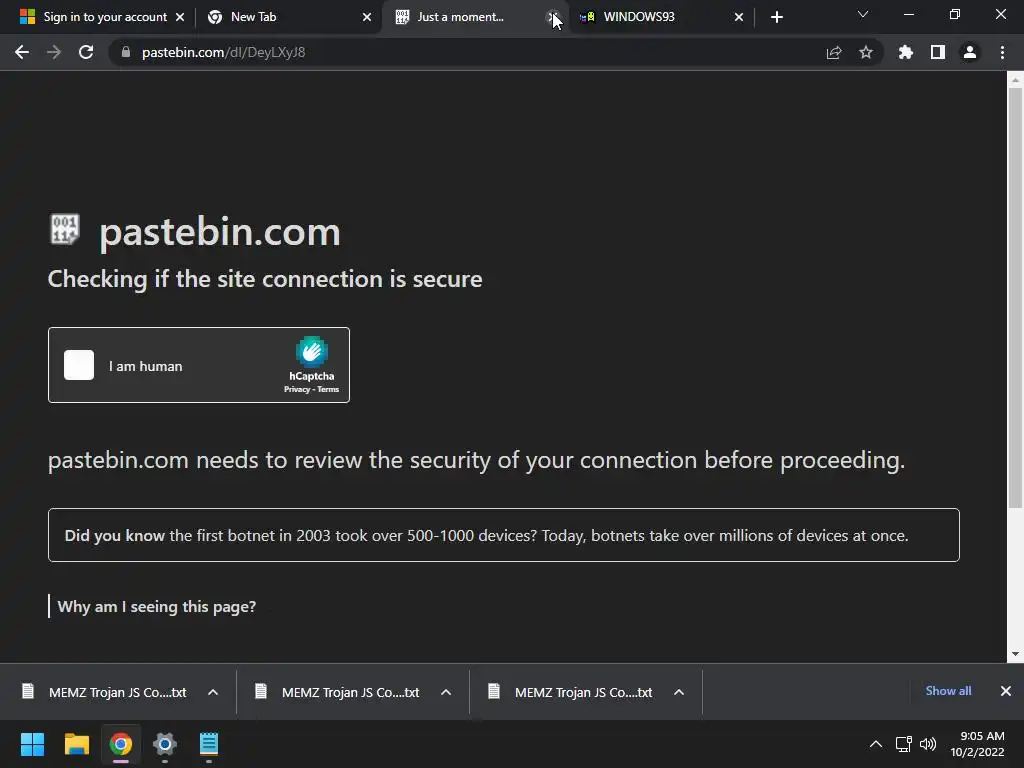This screenshot has width=1024, height=768.
Task: Close the Sign in to your account tab
Action: point(180,17)
